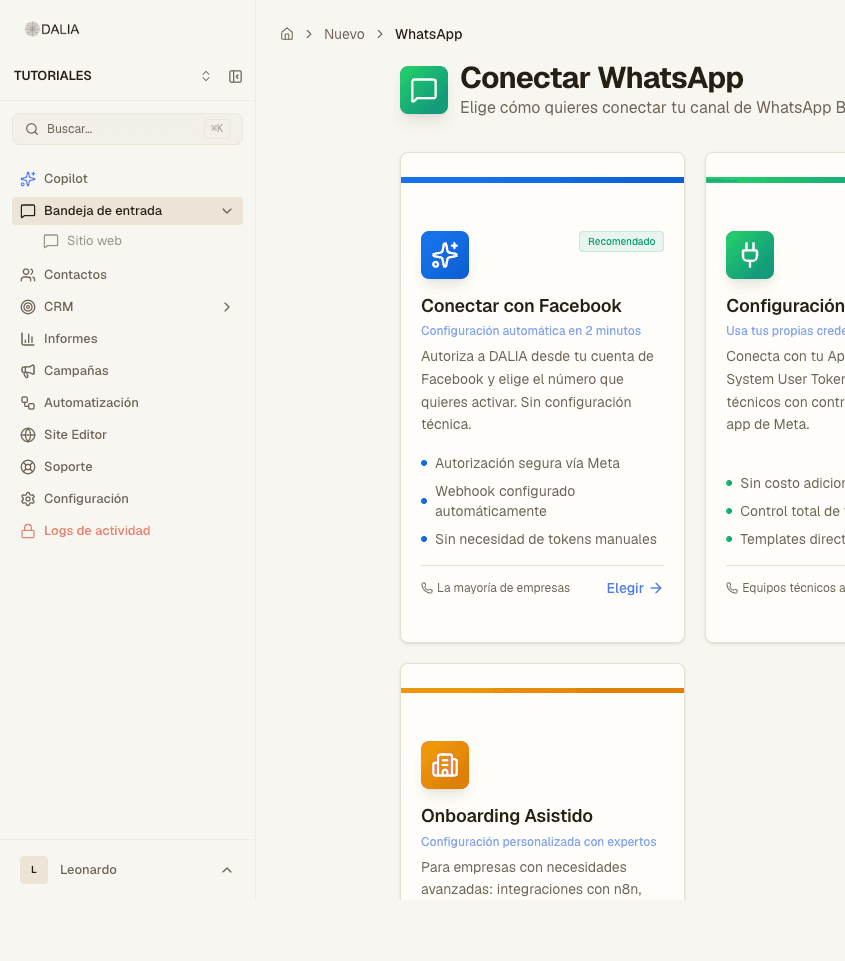This screenshot has width=845, height=961.
Task: Click the CRM target icon
Action: [x=28, y=306]
